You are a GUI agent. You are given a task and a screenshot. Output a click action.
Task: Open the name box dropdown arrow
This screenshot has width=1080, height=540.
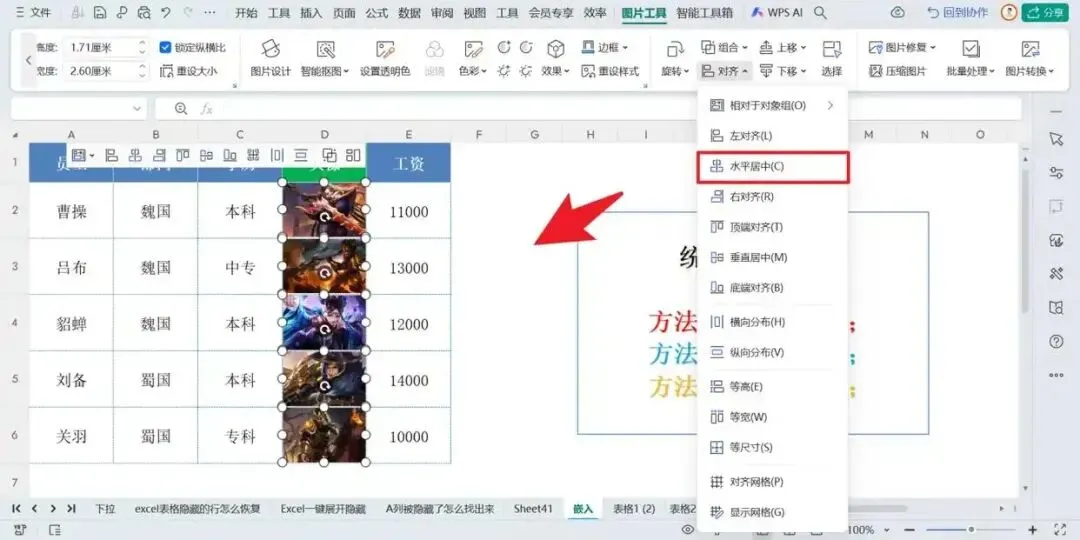(x=136, y=109)
